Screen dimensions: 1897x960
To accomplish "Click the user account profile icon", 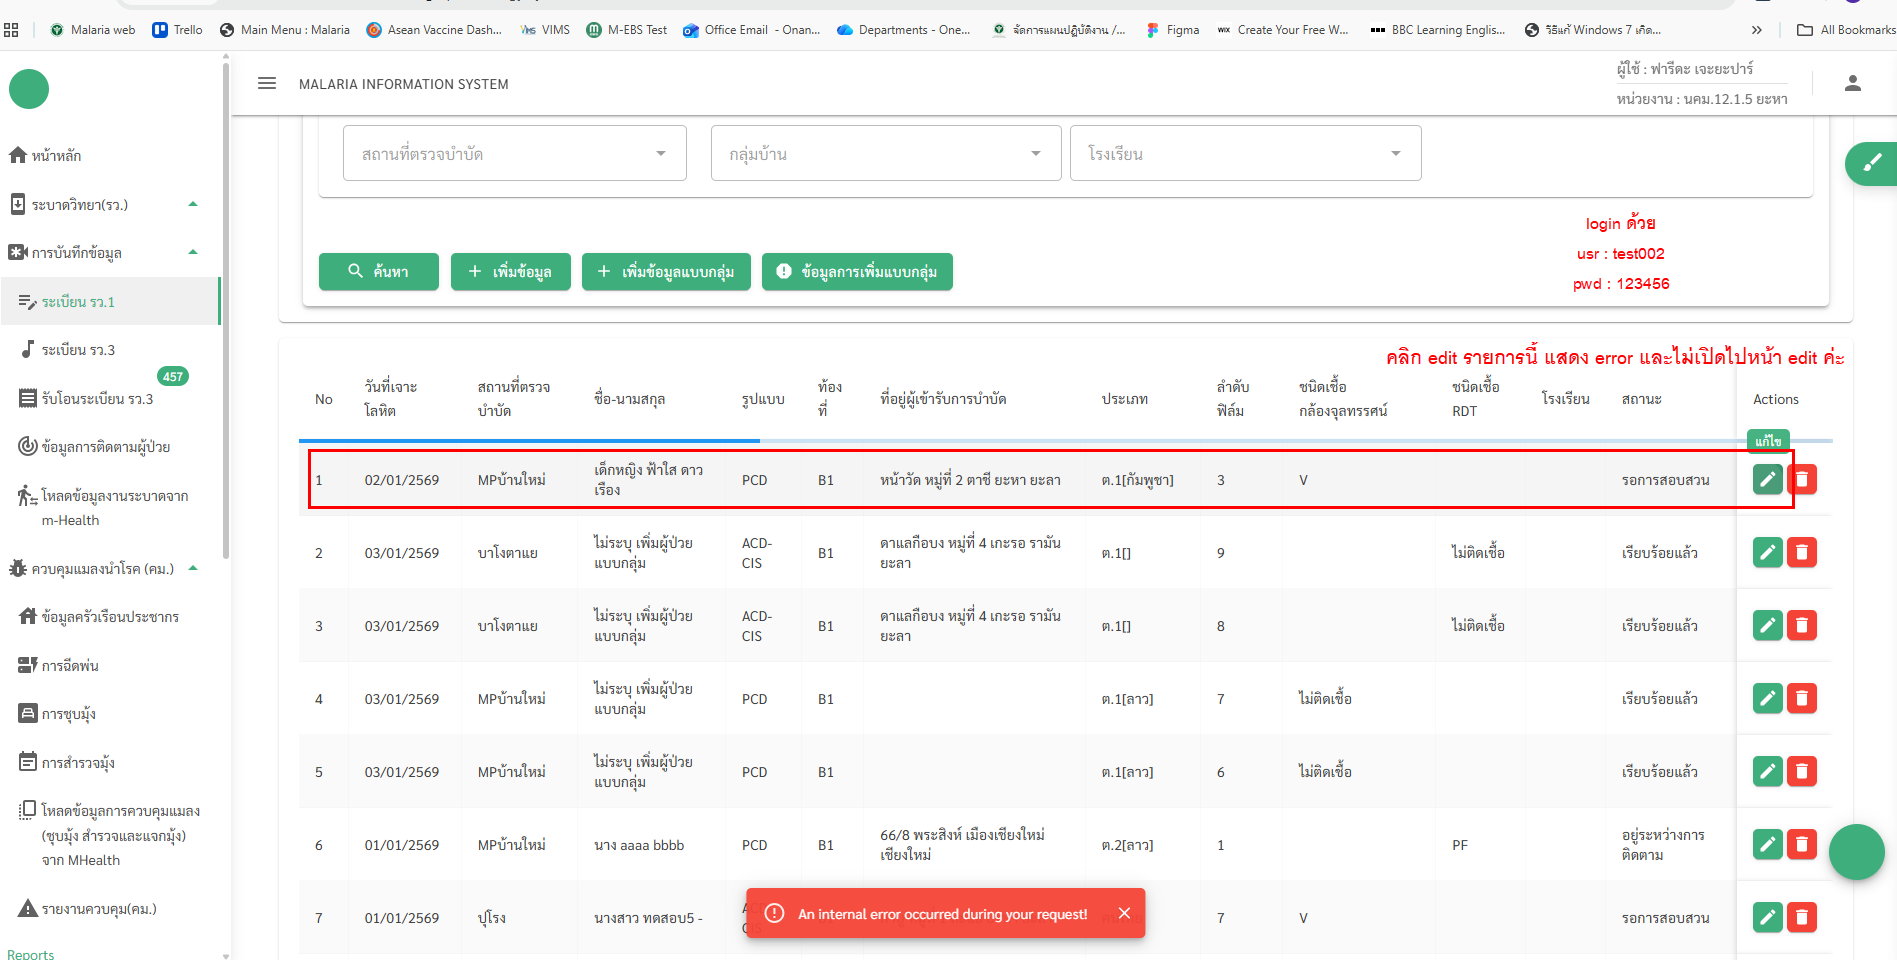I will (1852, 84).
